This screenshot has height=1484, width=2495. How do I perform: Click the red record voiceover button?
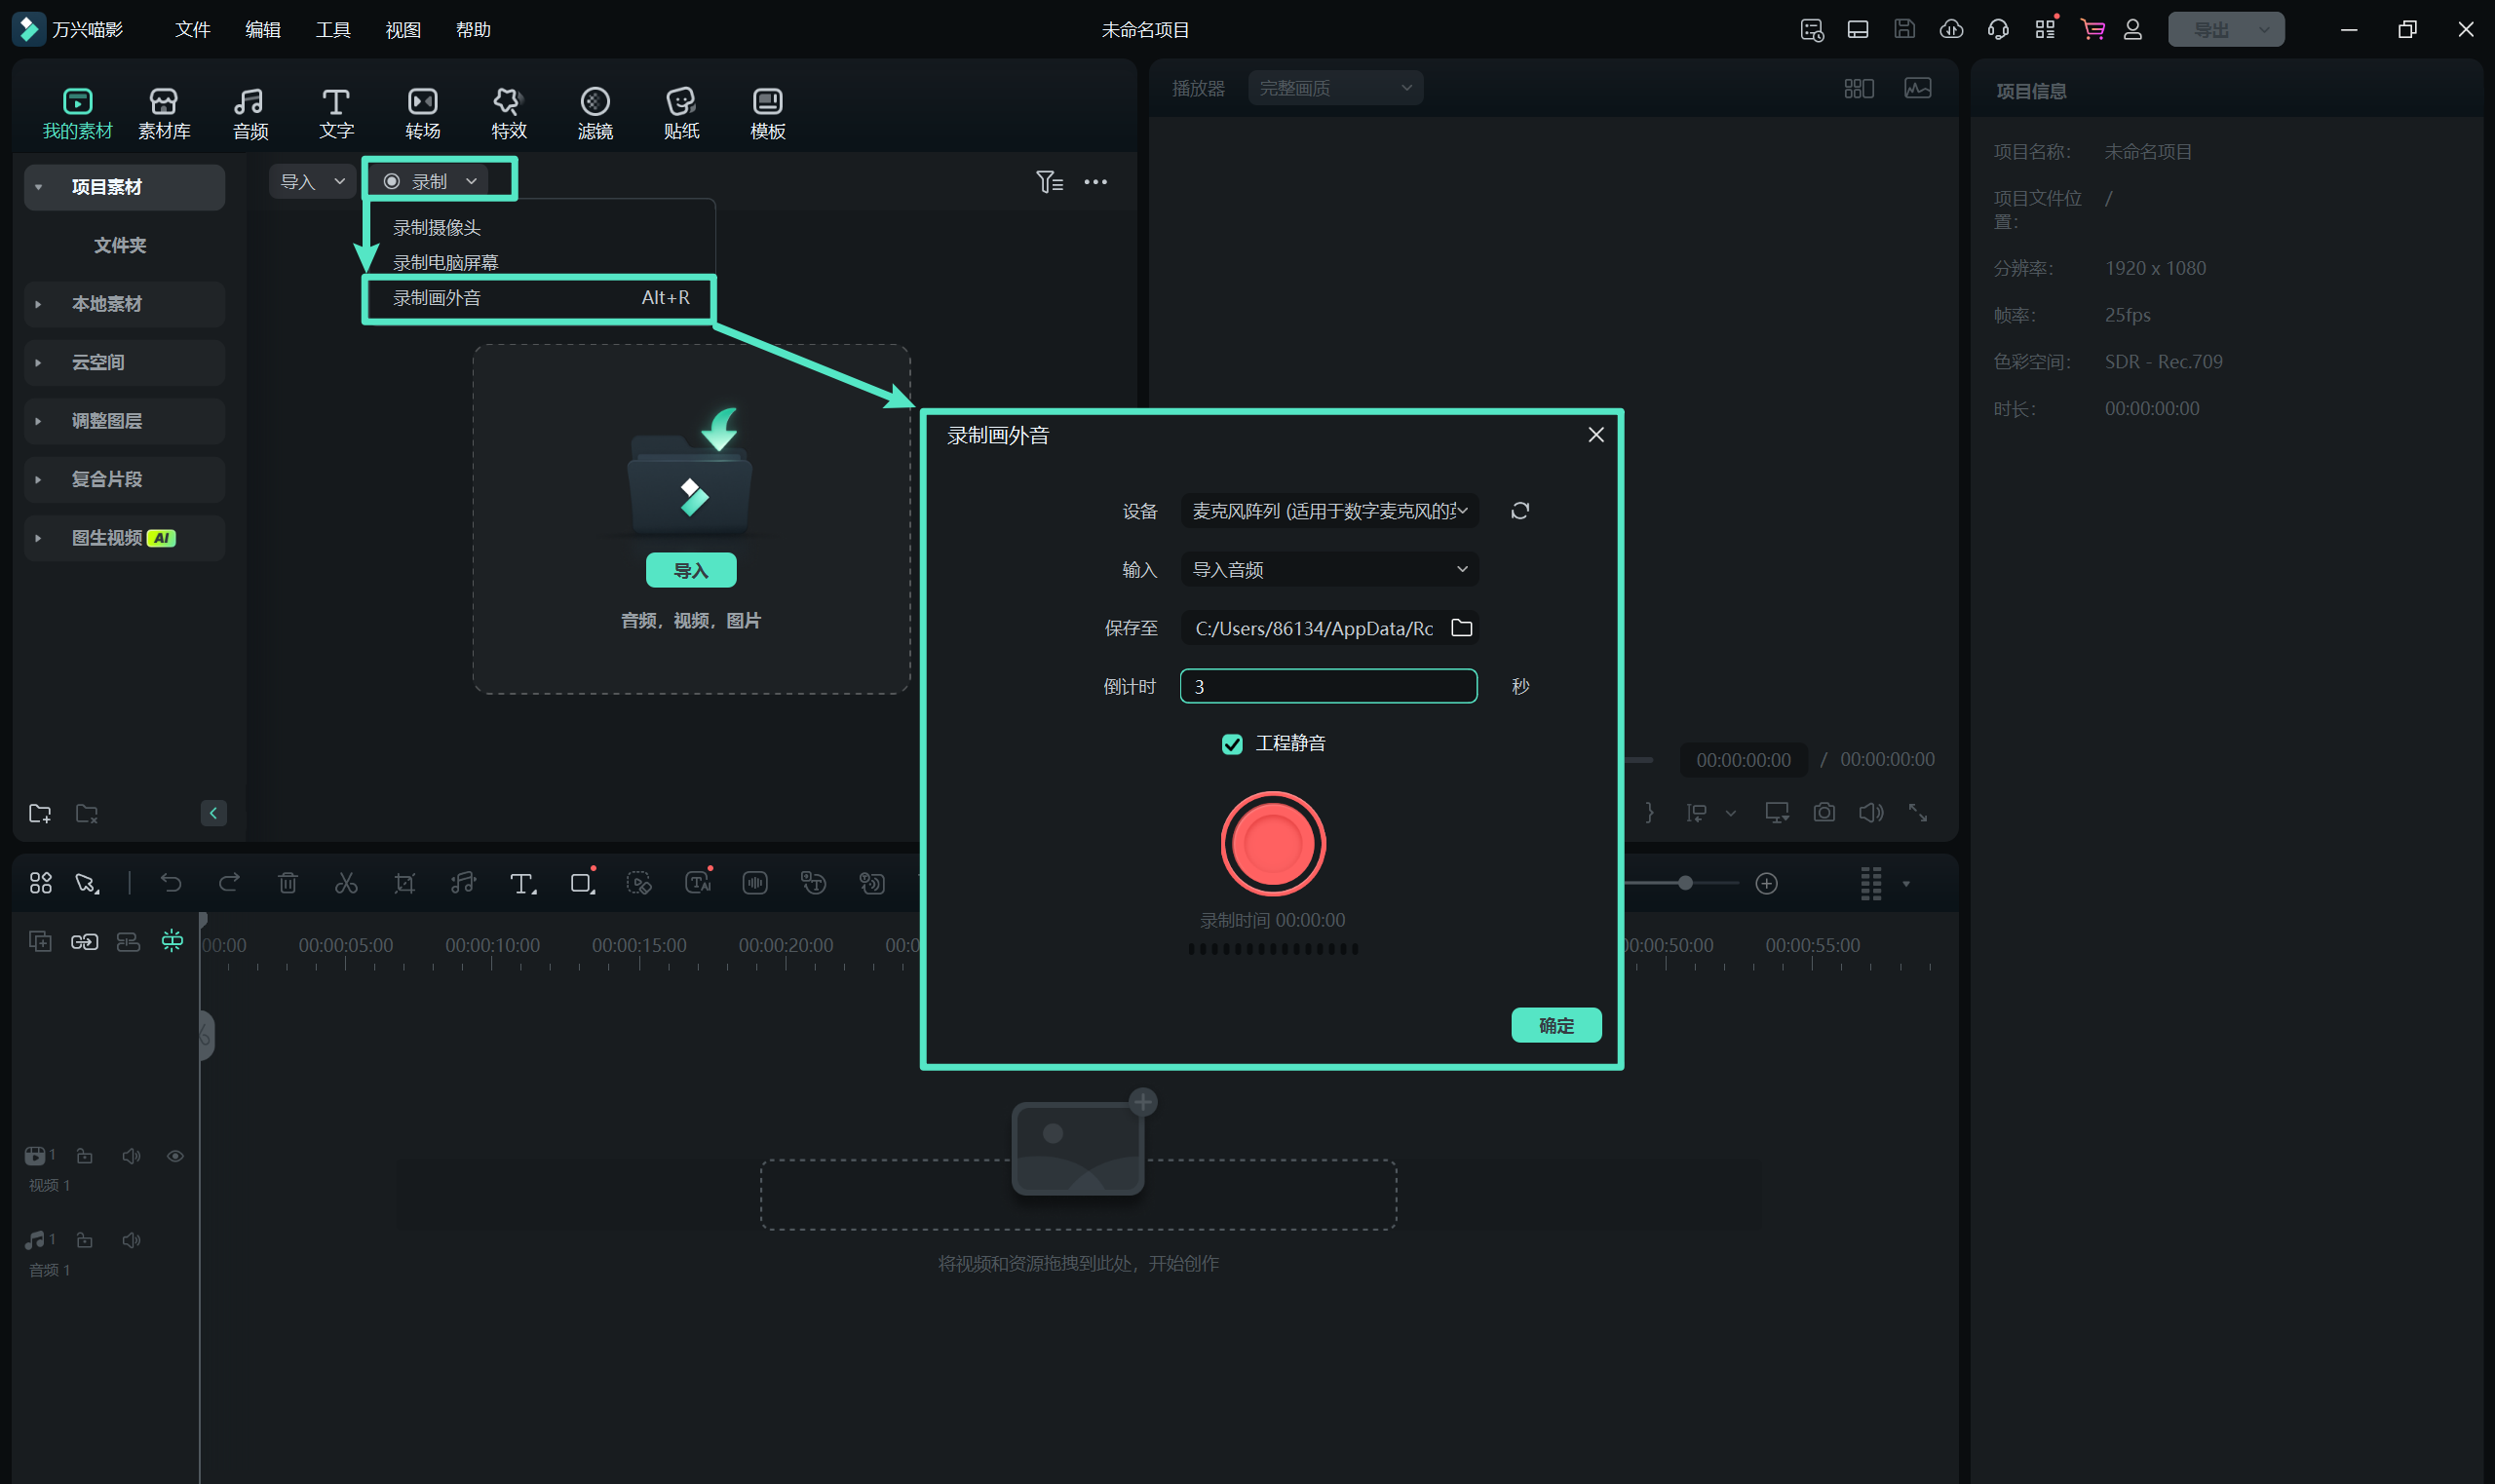(1272, 843)
